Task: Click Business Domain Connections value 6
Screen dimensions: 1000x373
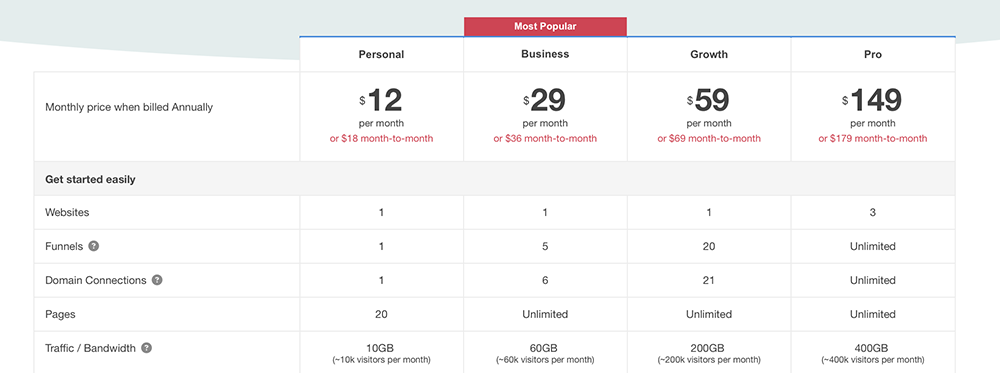Action: tap(545, 280)
